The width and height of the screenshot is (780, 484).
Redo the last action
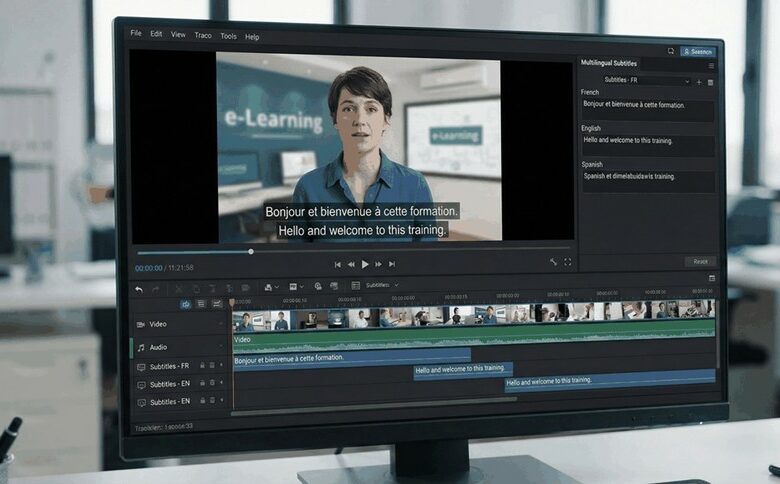pyautogui.click(x=156, y=290)
